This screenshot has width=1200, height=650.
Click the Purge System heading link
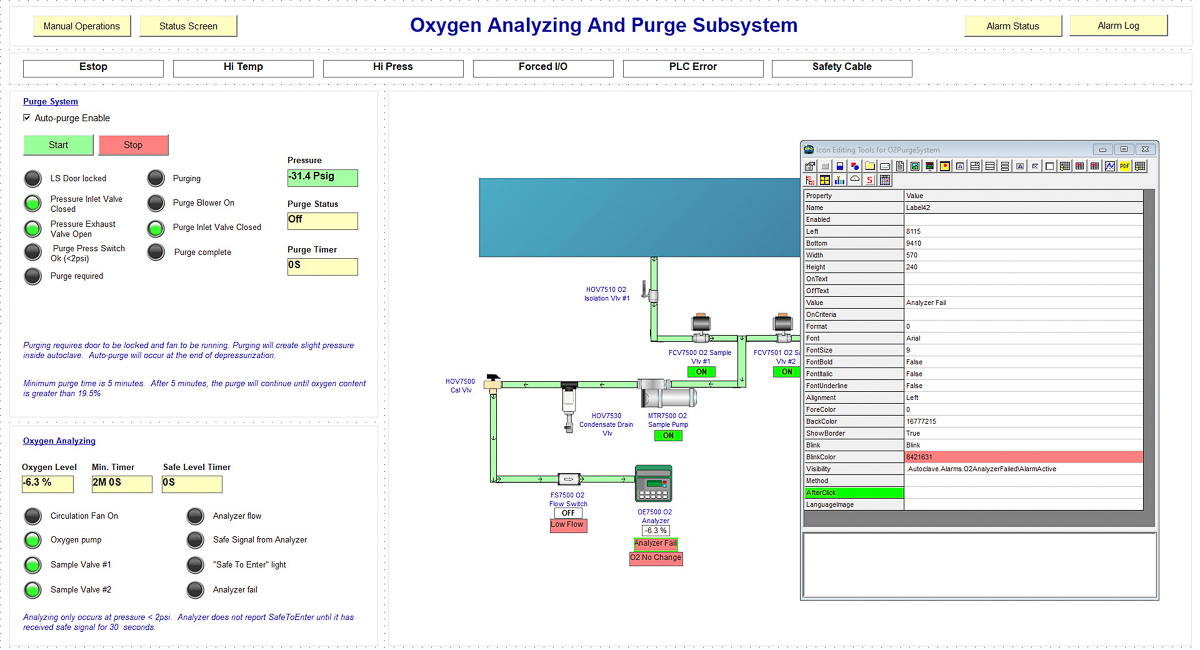click(50, 102)
